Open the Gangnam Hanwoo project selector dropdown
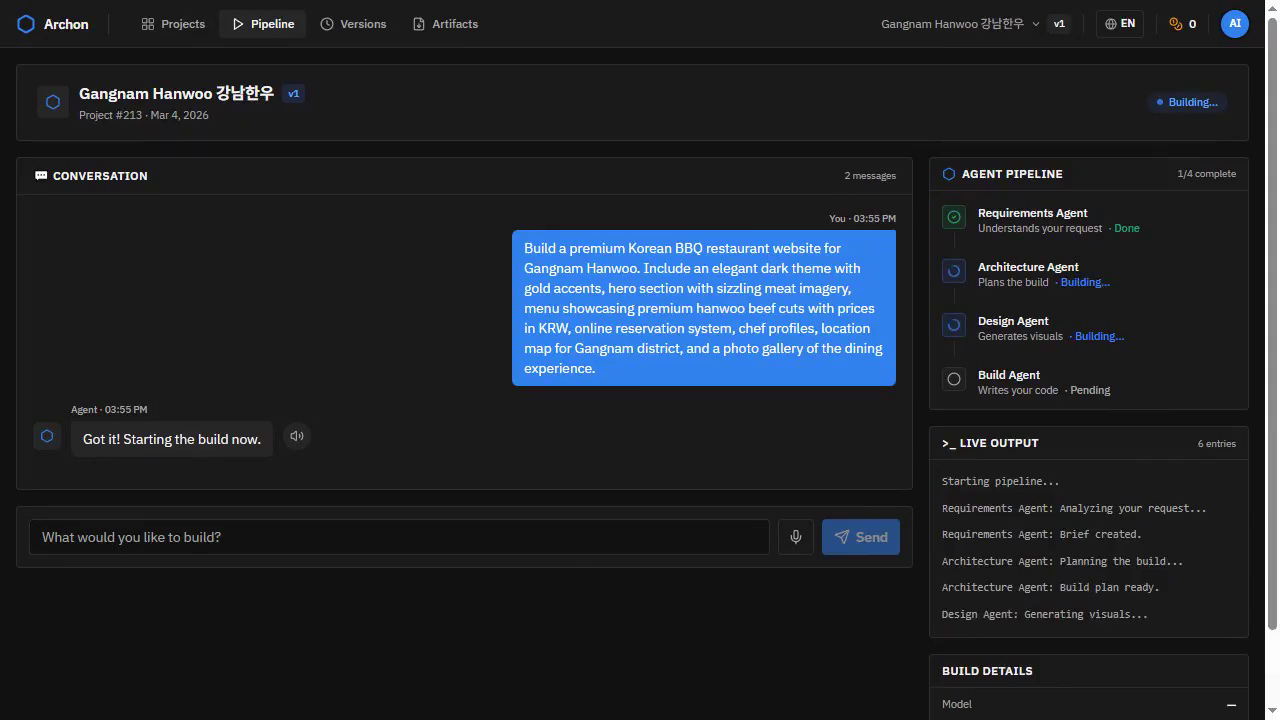1280x720 pixels. click(x=960, y=24)
